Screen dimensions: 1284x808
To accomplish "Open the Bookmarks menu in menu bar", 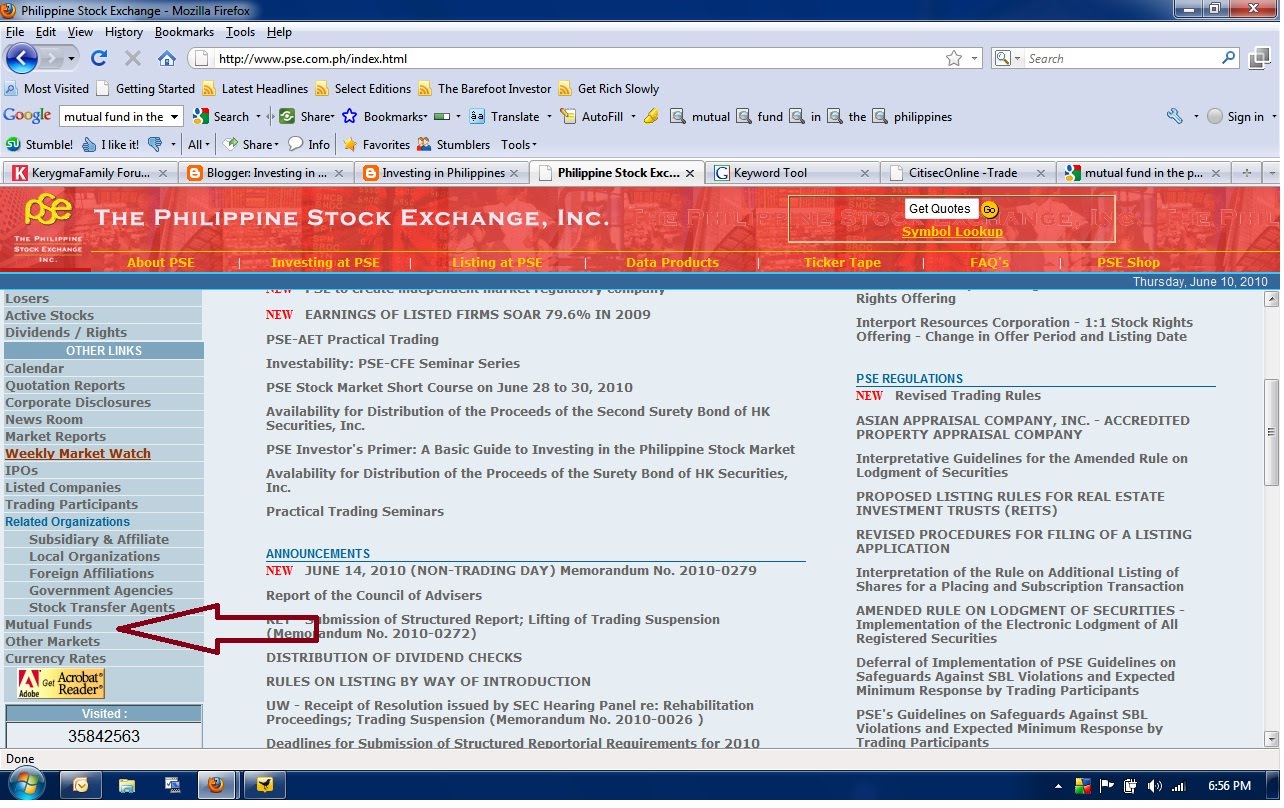I will tap(184, 32).
